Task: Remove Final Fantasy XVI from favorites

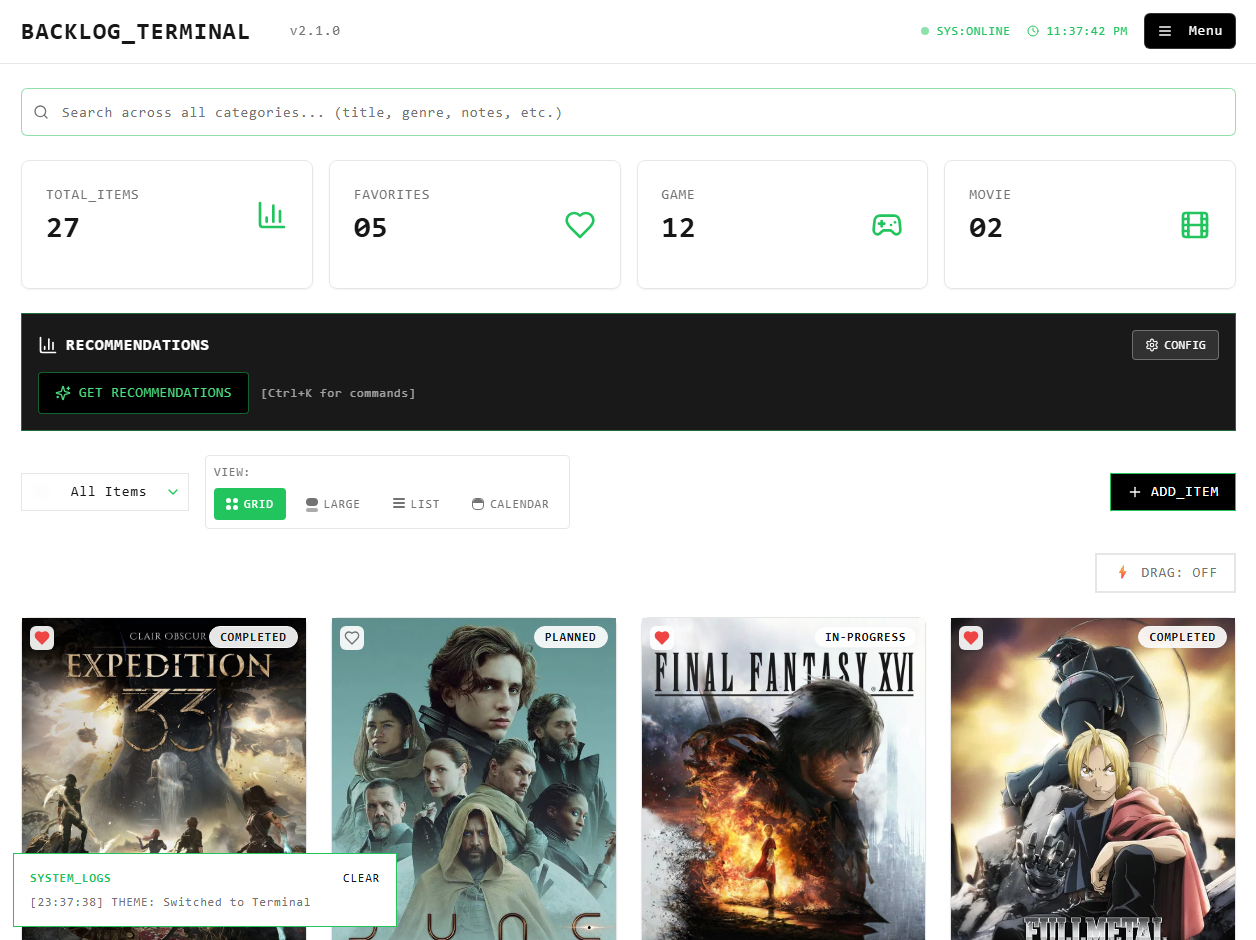Action: click(662, 637)
